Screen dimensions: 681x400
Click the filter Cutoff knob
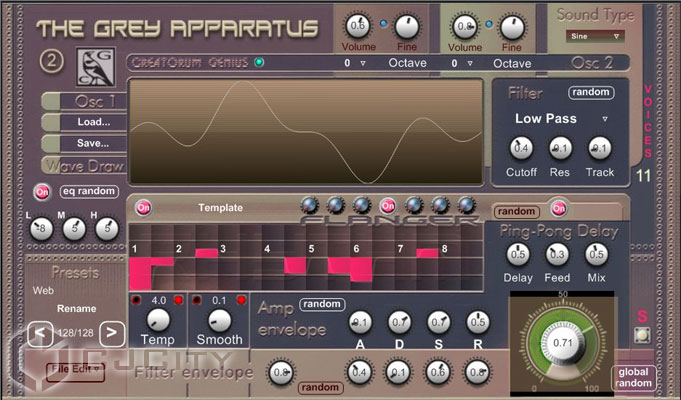point(521,148)
